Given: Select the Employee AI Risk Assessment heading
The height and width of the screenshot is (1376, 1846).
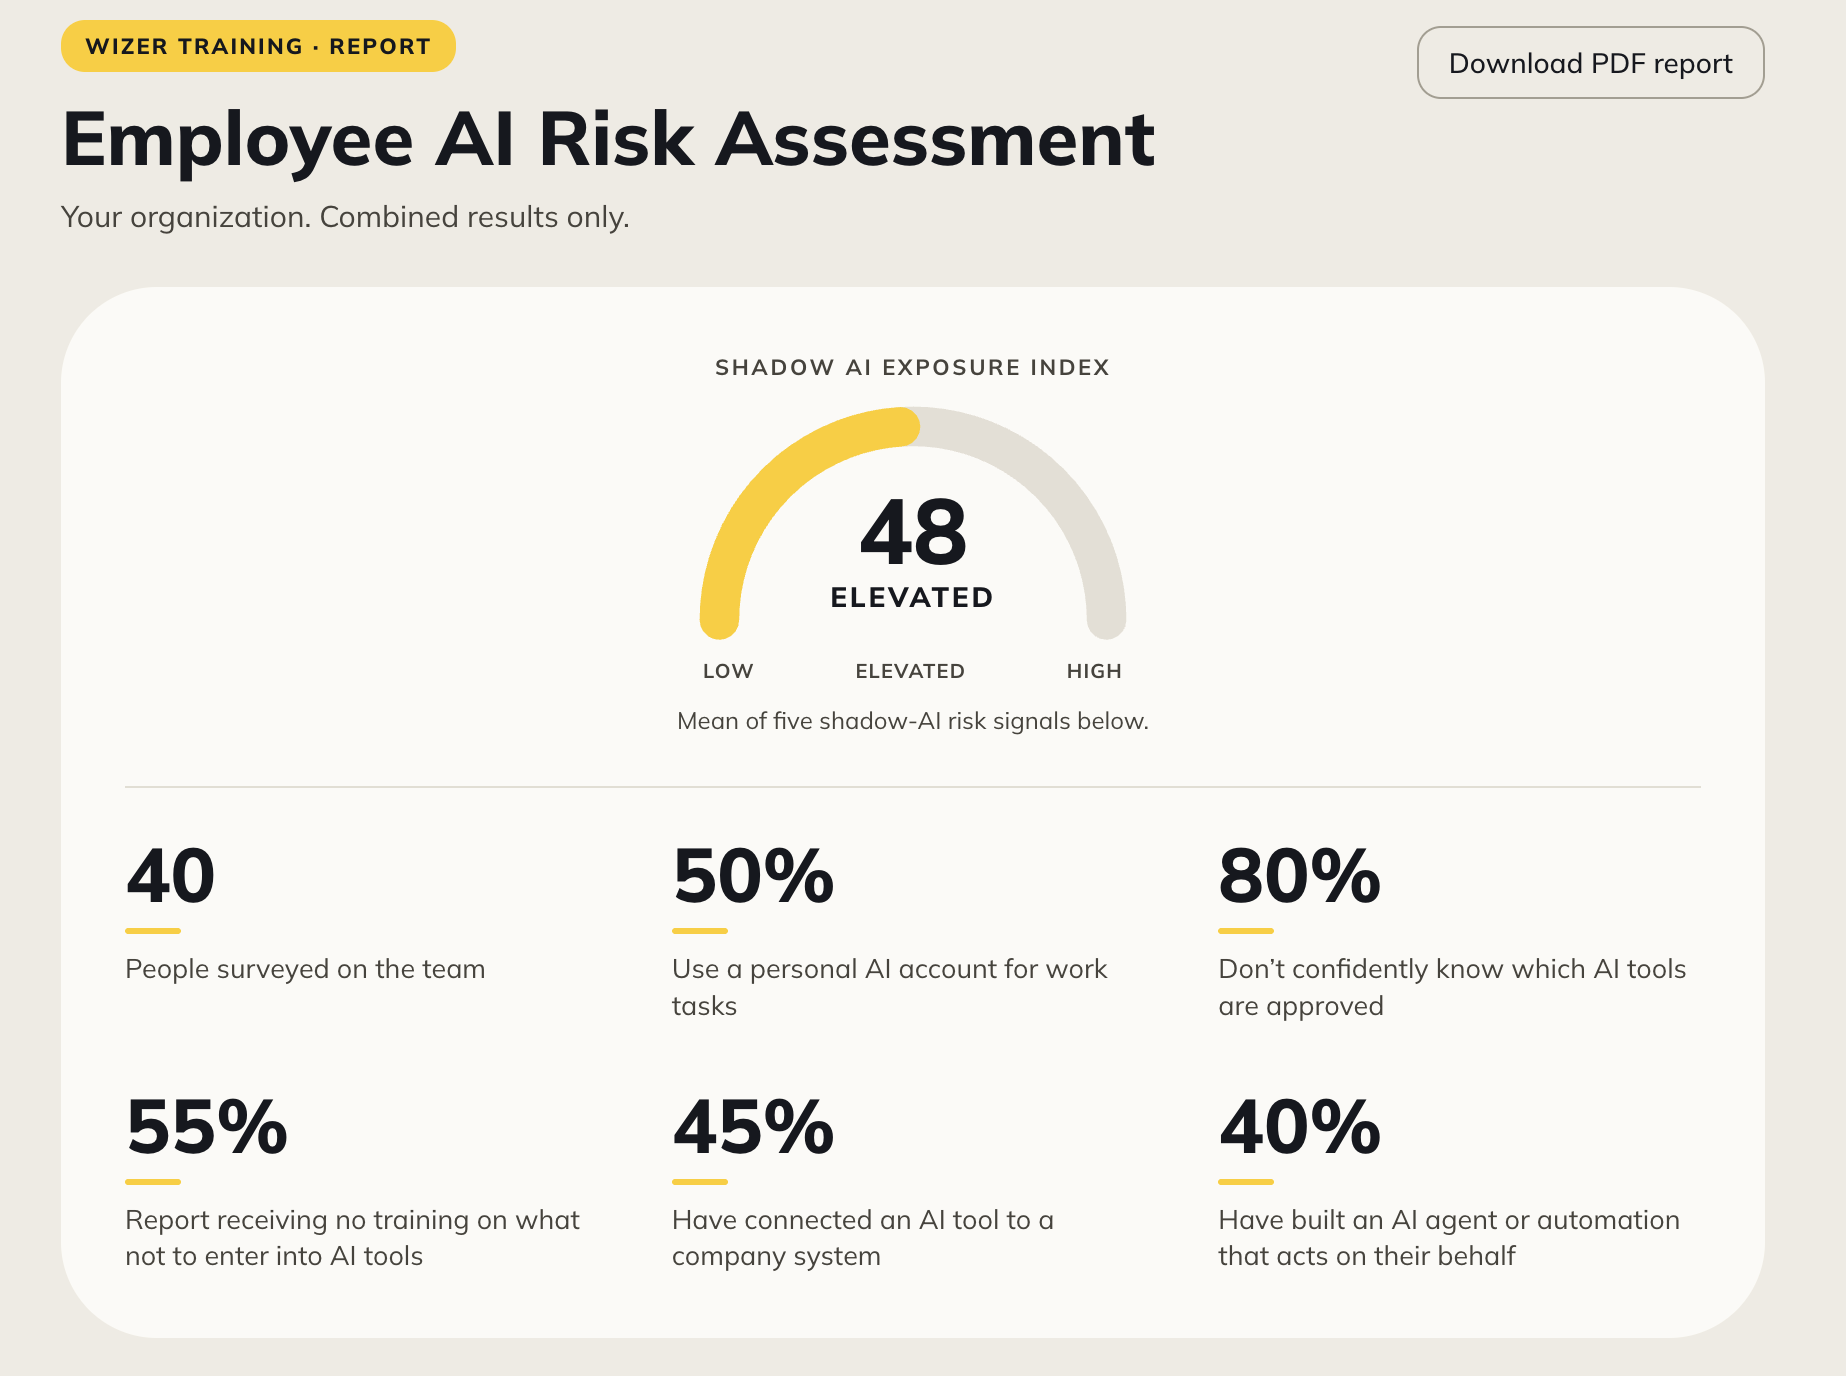Looking at the screenshot, I should point(608,139).
